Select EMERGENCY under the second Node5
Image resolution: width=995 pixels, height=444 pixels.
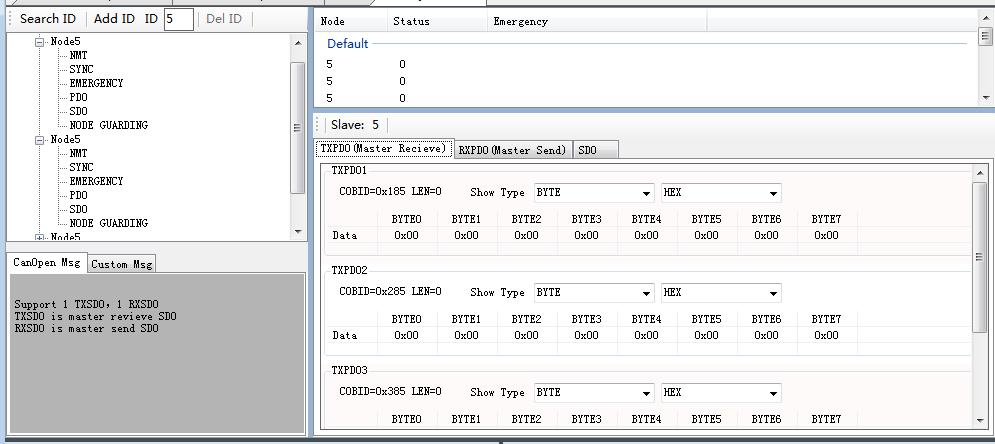coord(96,181)
